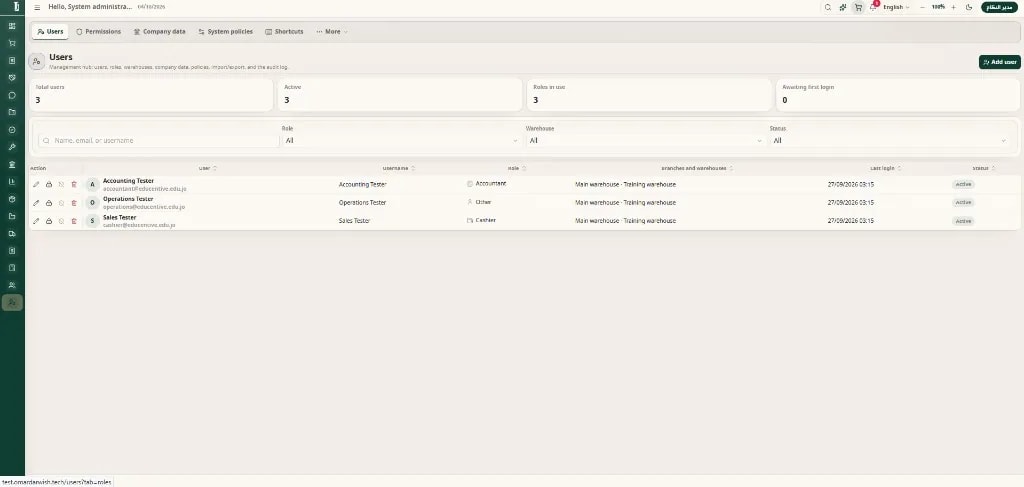Image resolution: width=1024 pixels, height=487 pixels.
Task: Click the cart icon in top bar
Action: tap(858, 7)
